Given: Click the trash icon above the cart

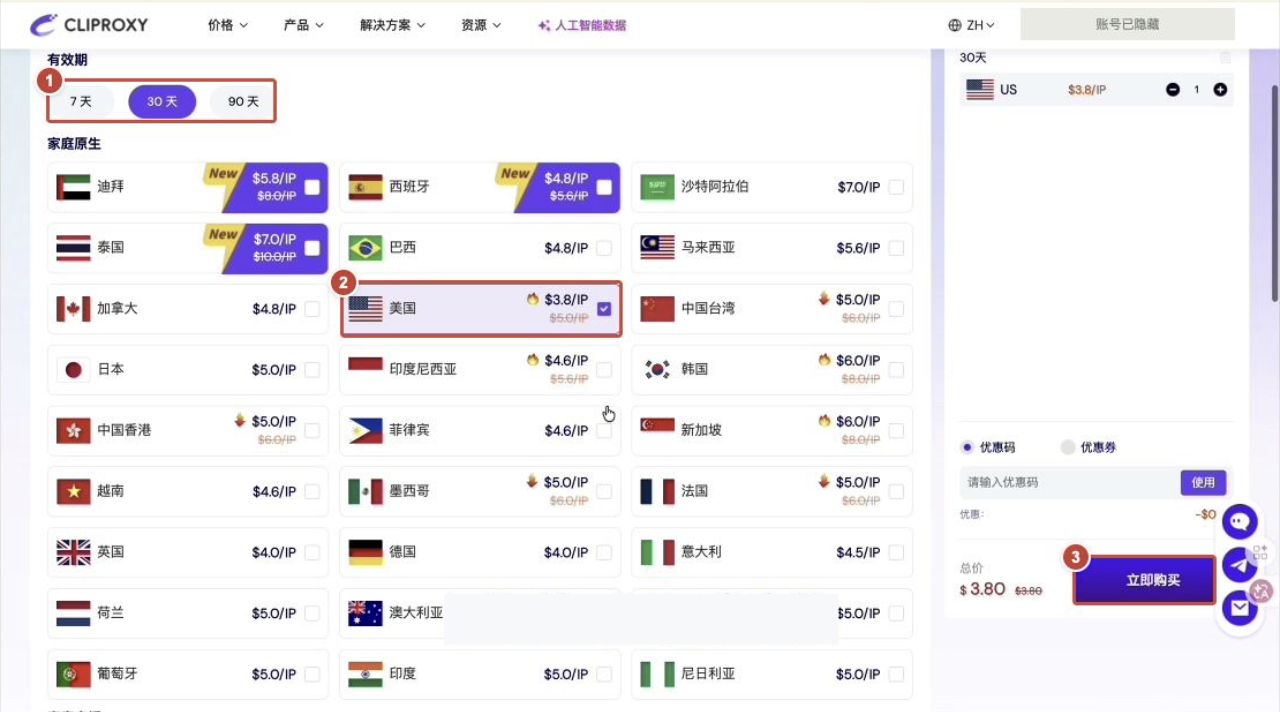Looking at the screenshot, I should pos(1225,58).
